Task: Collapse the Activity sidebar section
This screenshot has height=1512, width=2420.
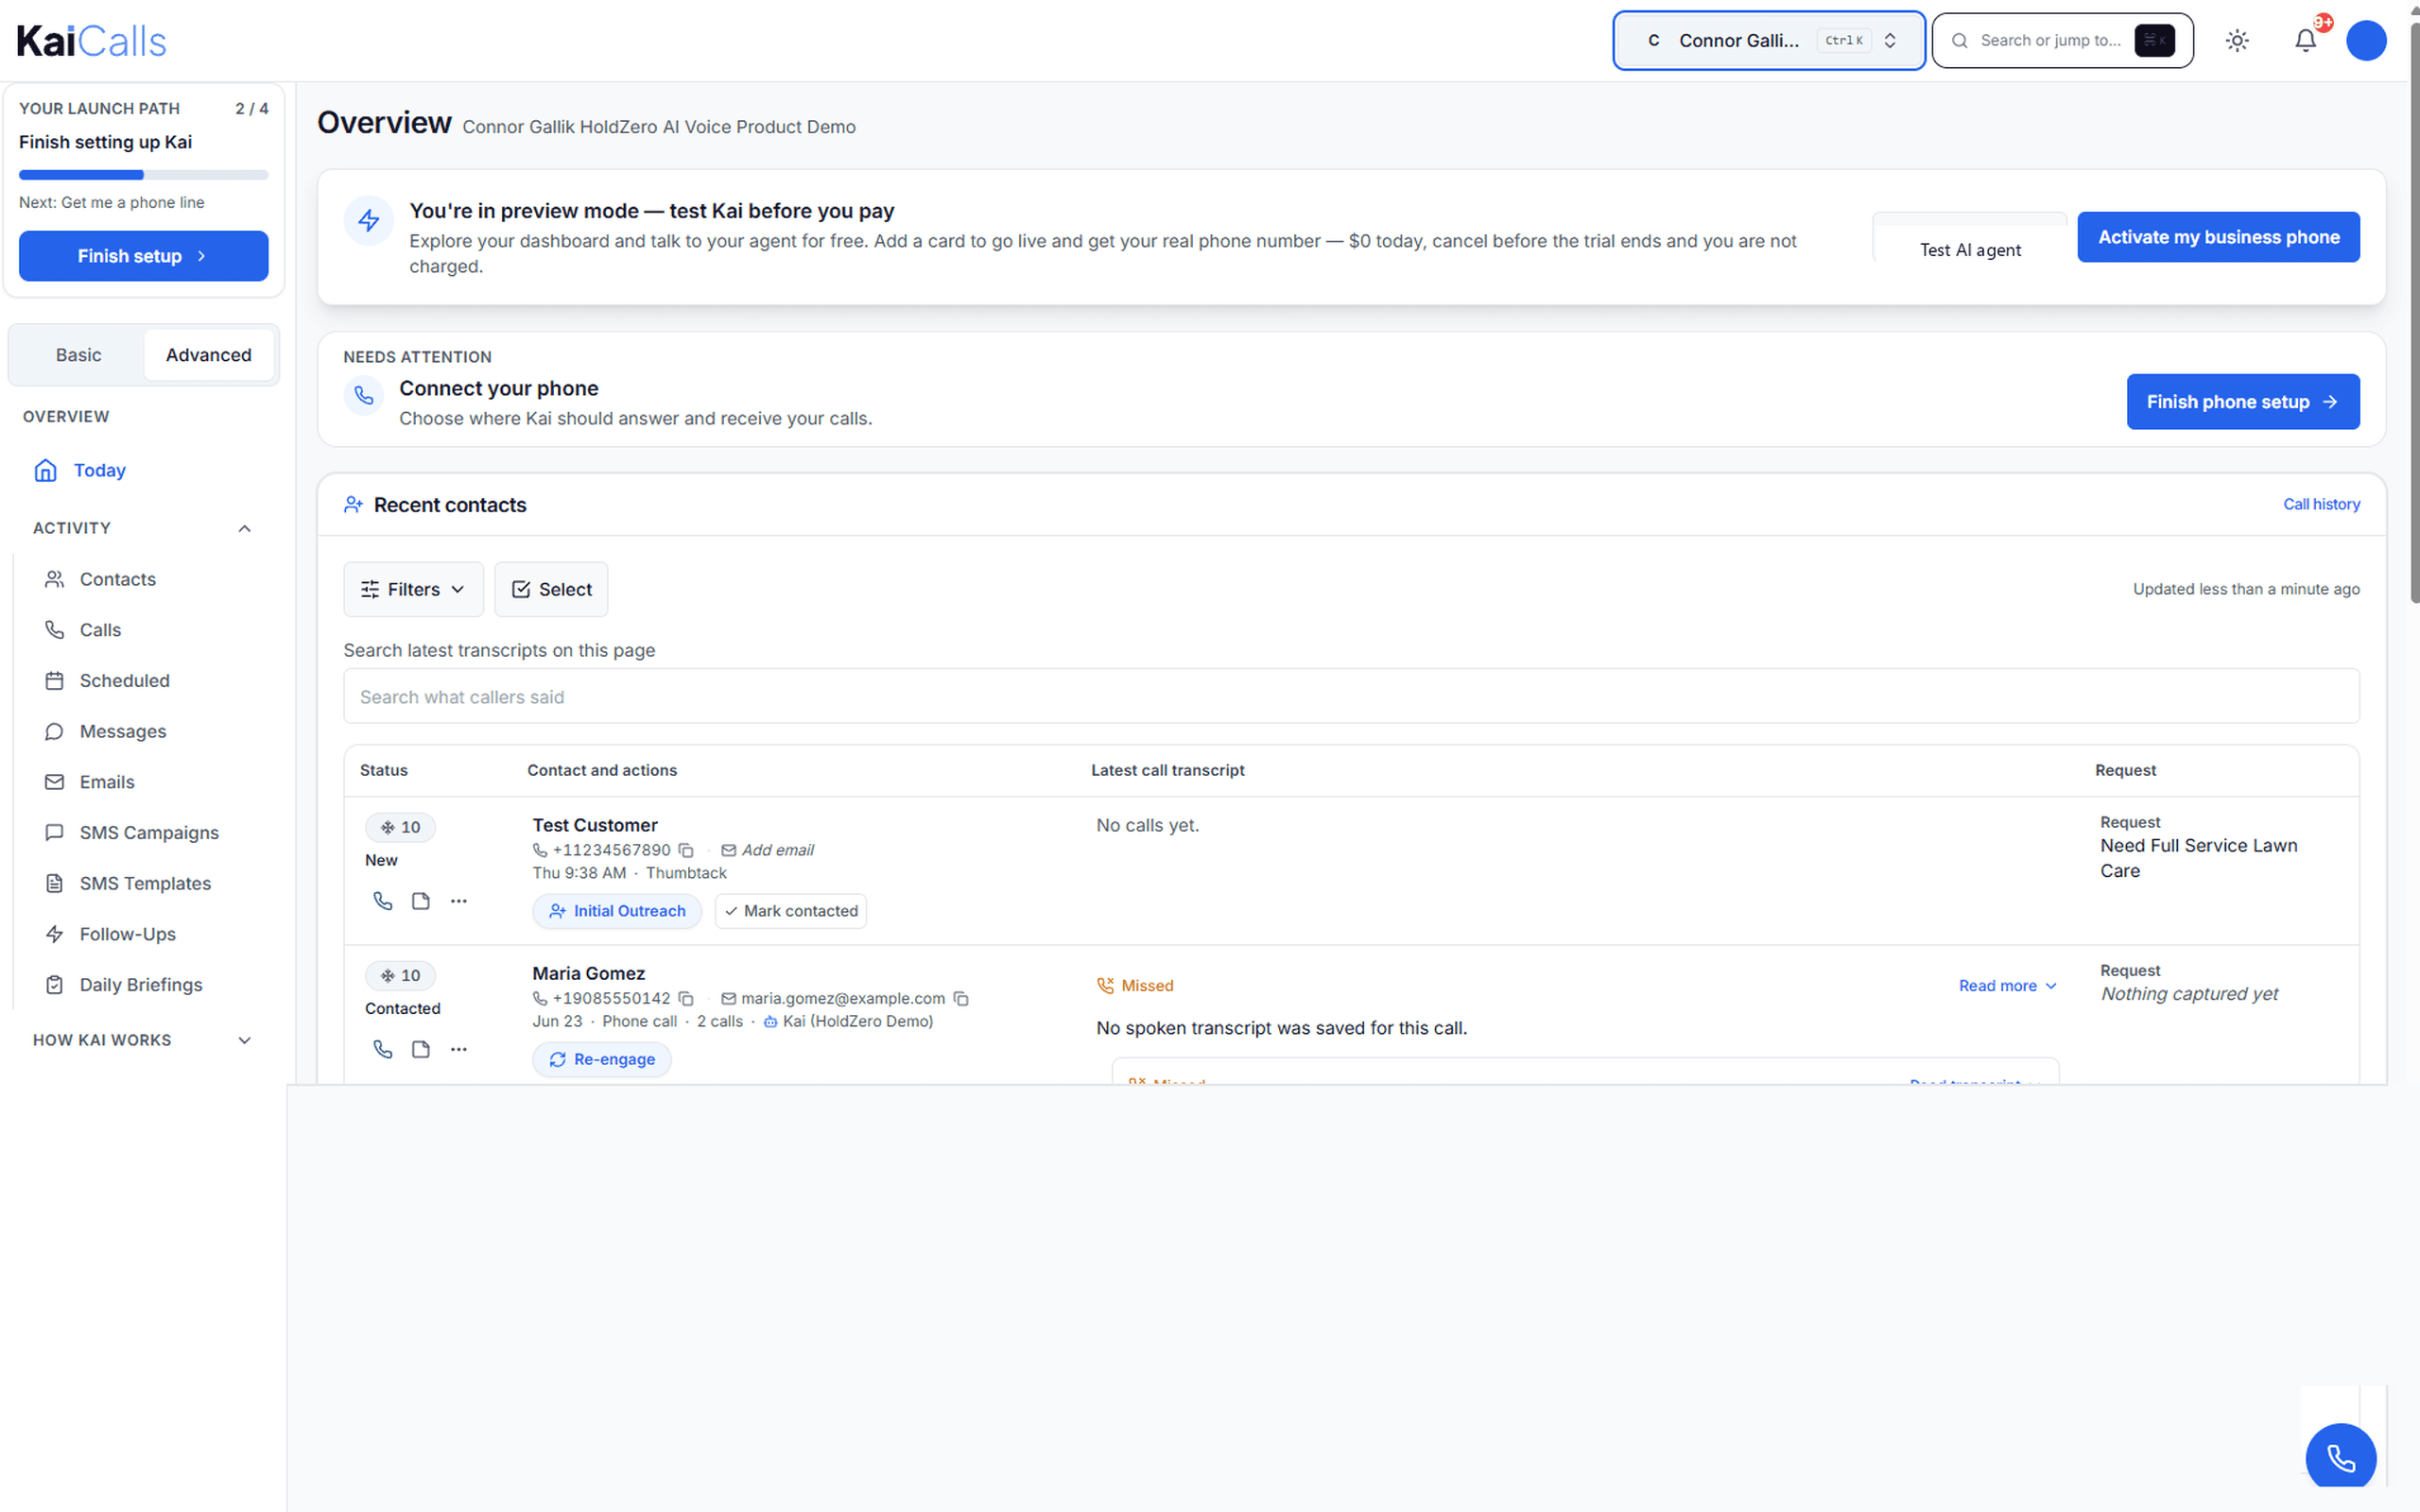Action: point(143,528)
